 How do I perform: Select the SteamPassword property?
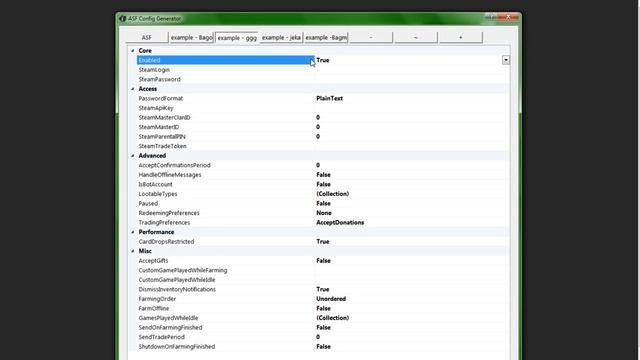point(159,79)
